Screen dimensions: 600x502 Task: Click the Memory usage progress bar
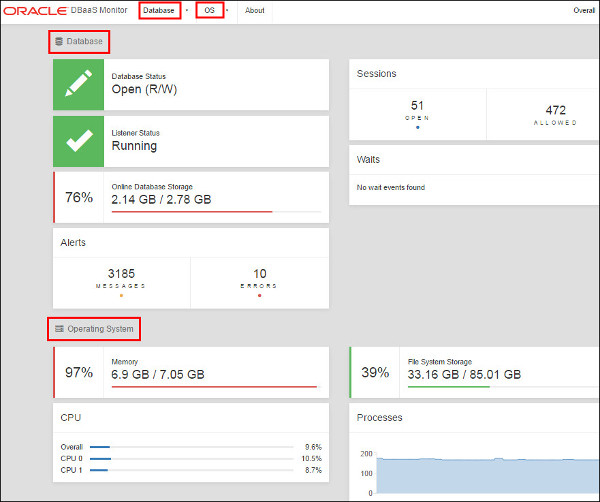(216, 387)
